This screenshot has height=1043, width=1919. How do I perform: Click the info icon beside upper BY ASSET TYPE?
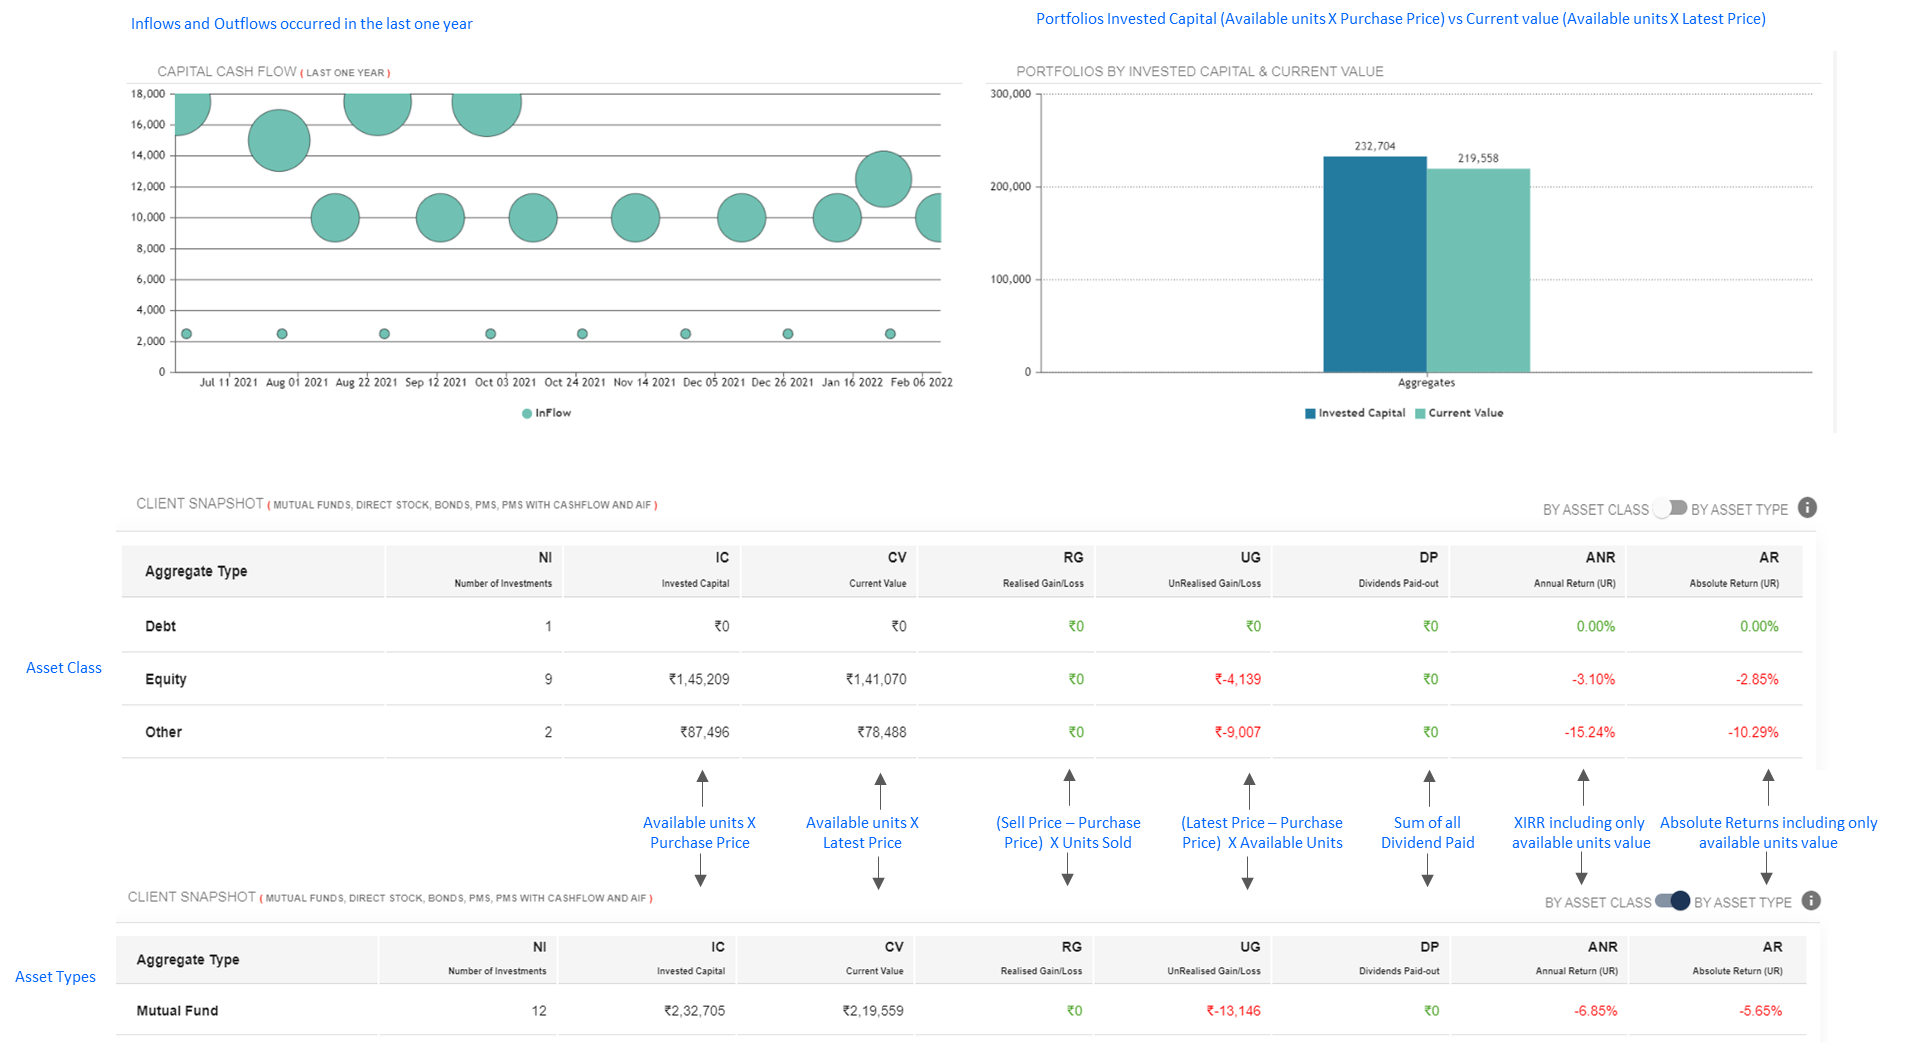tap(1807, 508)
